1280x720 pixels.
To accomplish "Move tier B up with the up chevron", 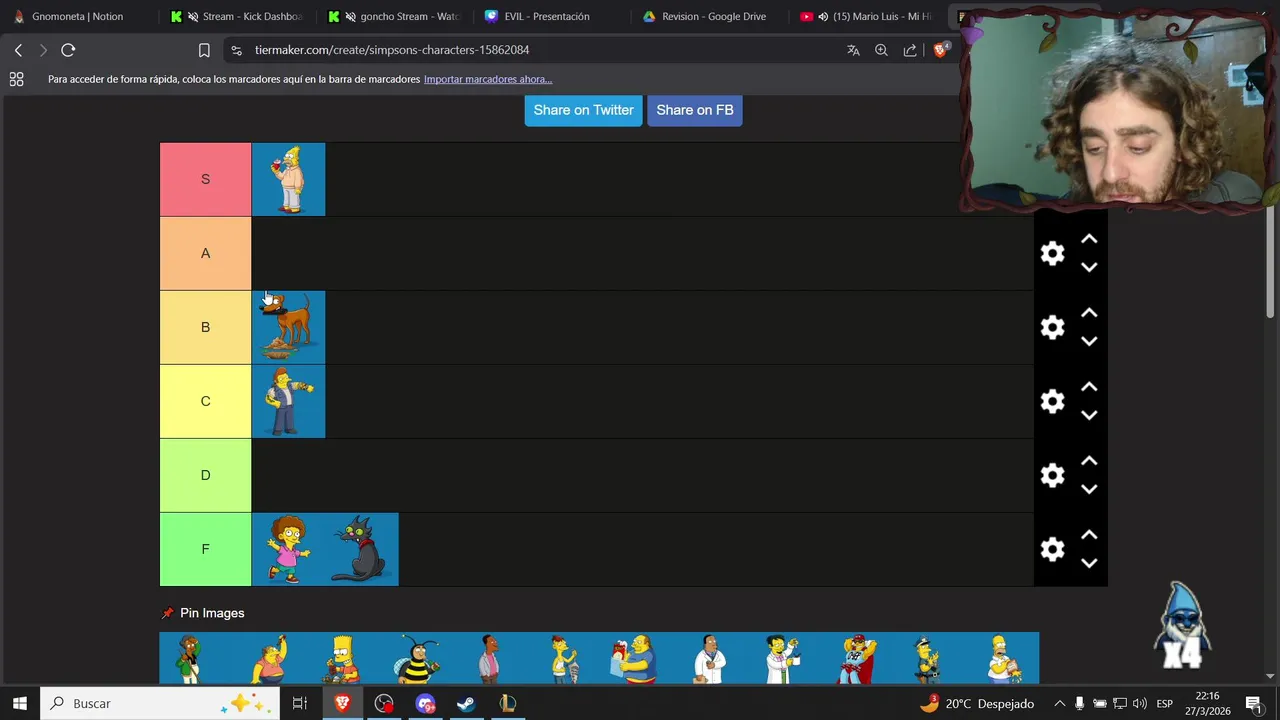I will pyautogui.click(x=1089, y=314).
